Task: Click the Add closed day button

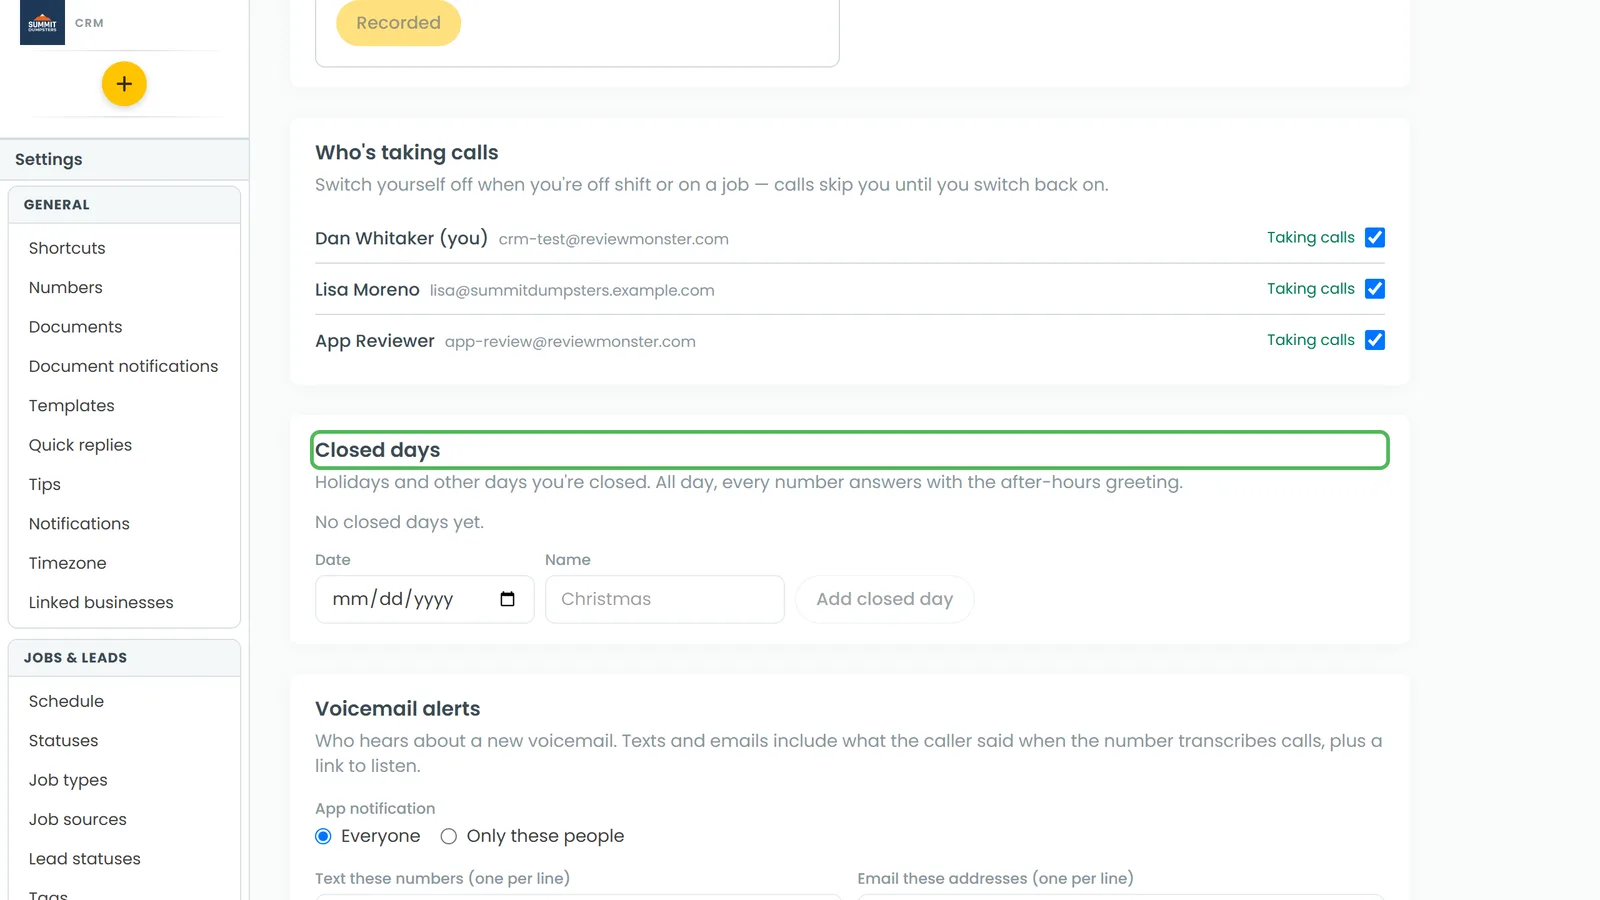Action: 885,599
